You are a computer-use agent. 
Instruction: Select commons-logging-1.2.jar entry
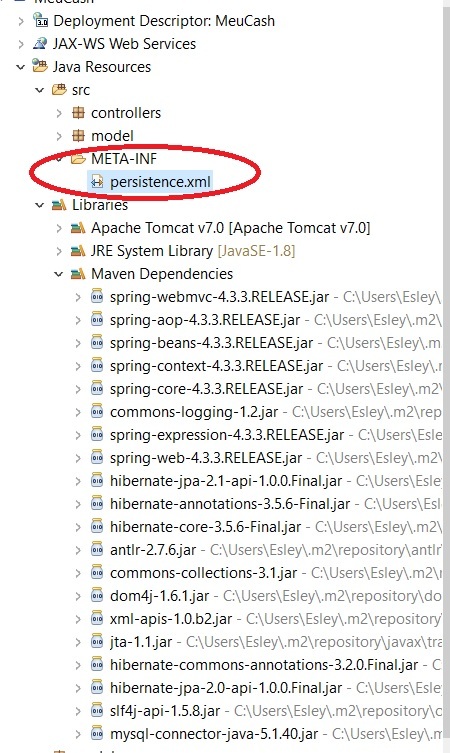(x=194, y=412)
